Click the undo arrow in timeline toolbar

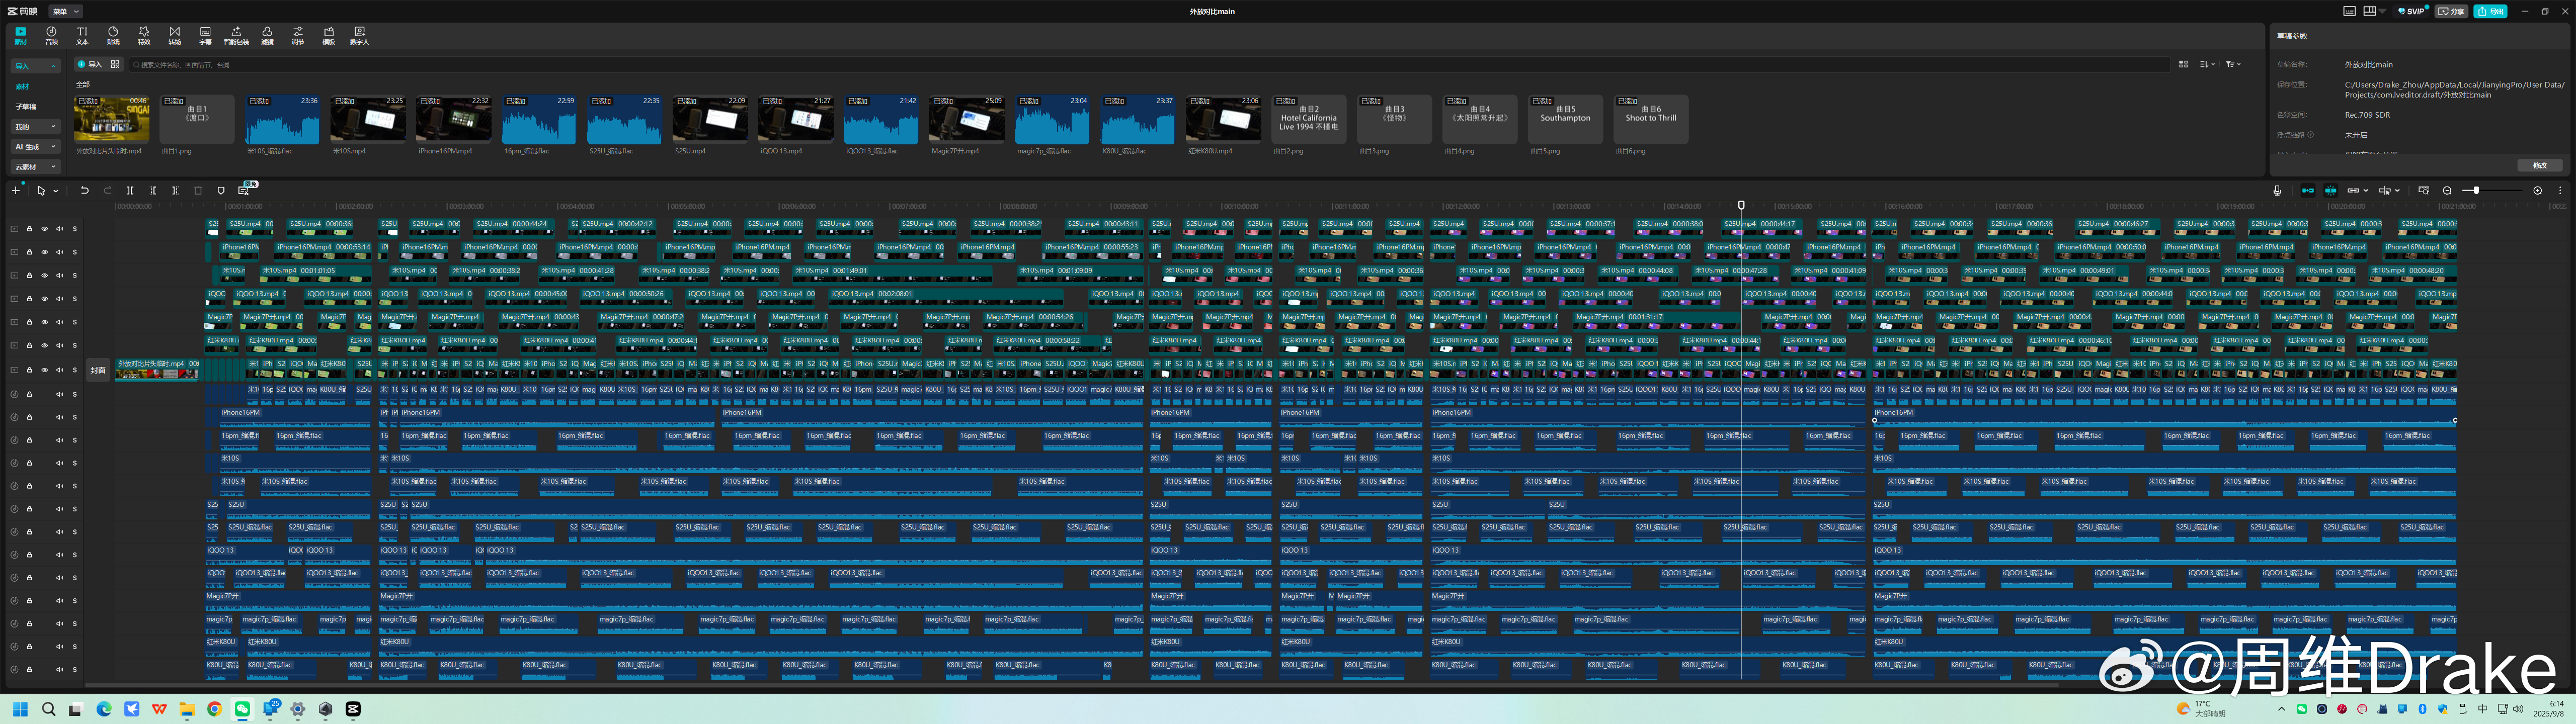(x=85, y=190)
